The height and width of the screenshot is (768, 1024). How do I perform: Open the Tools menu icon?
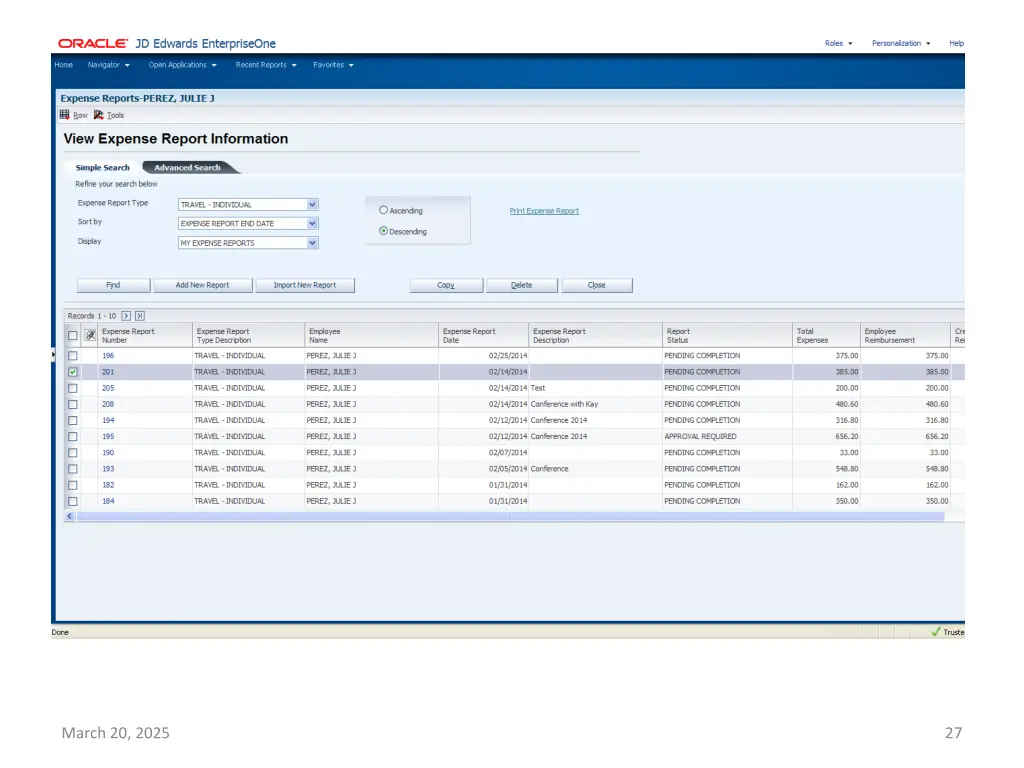[99, 115]
